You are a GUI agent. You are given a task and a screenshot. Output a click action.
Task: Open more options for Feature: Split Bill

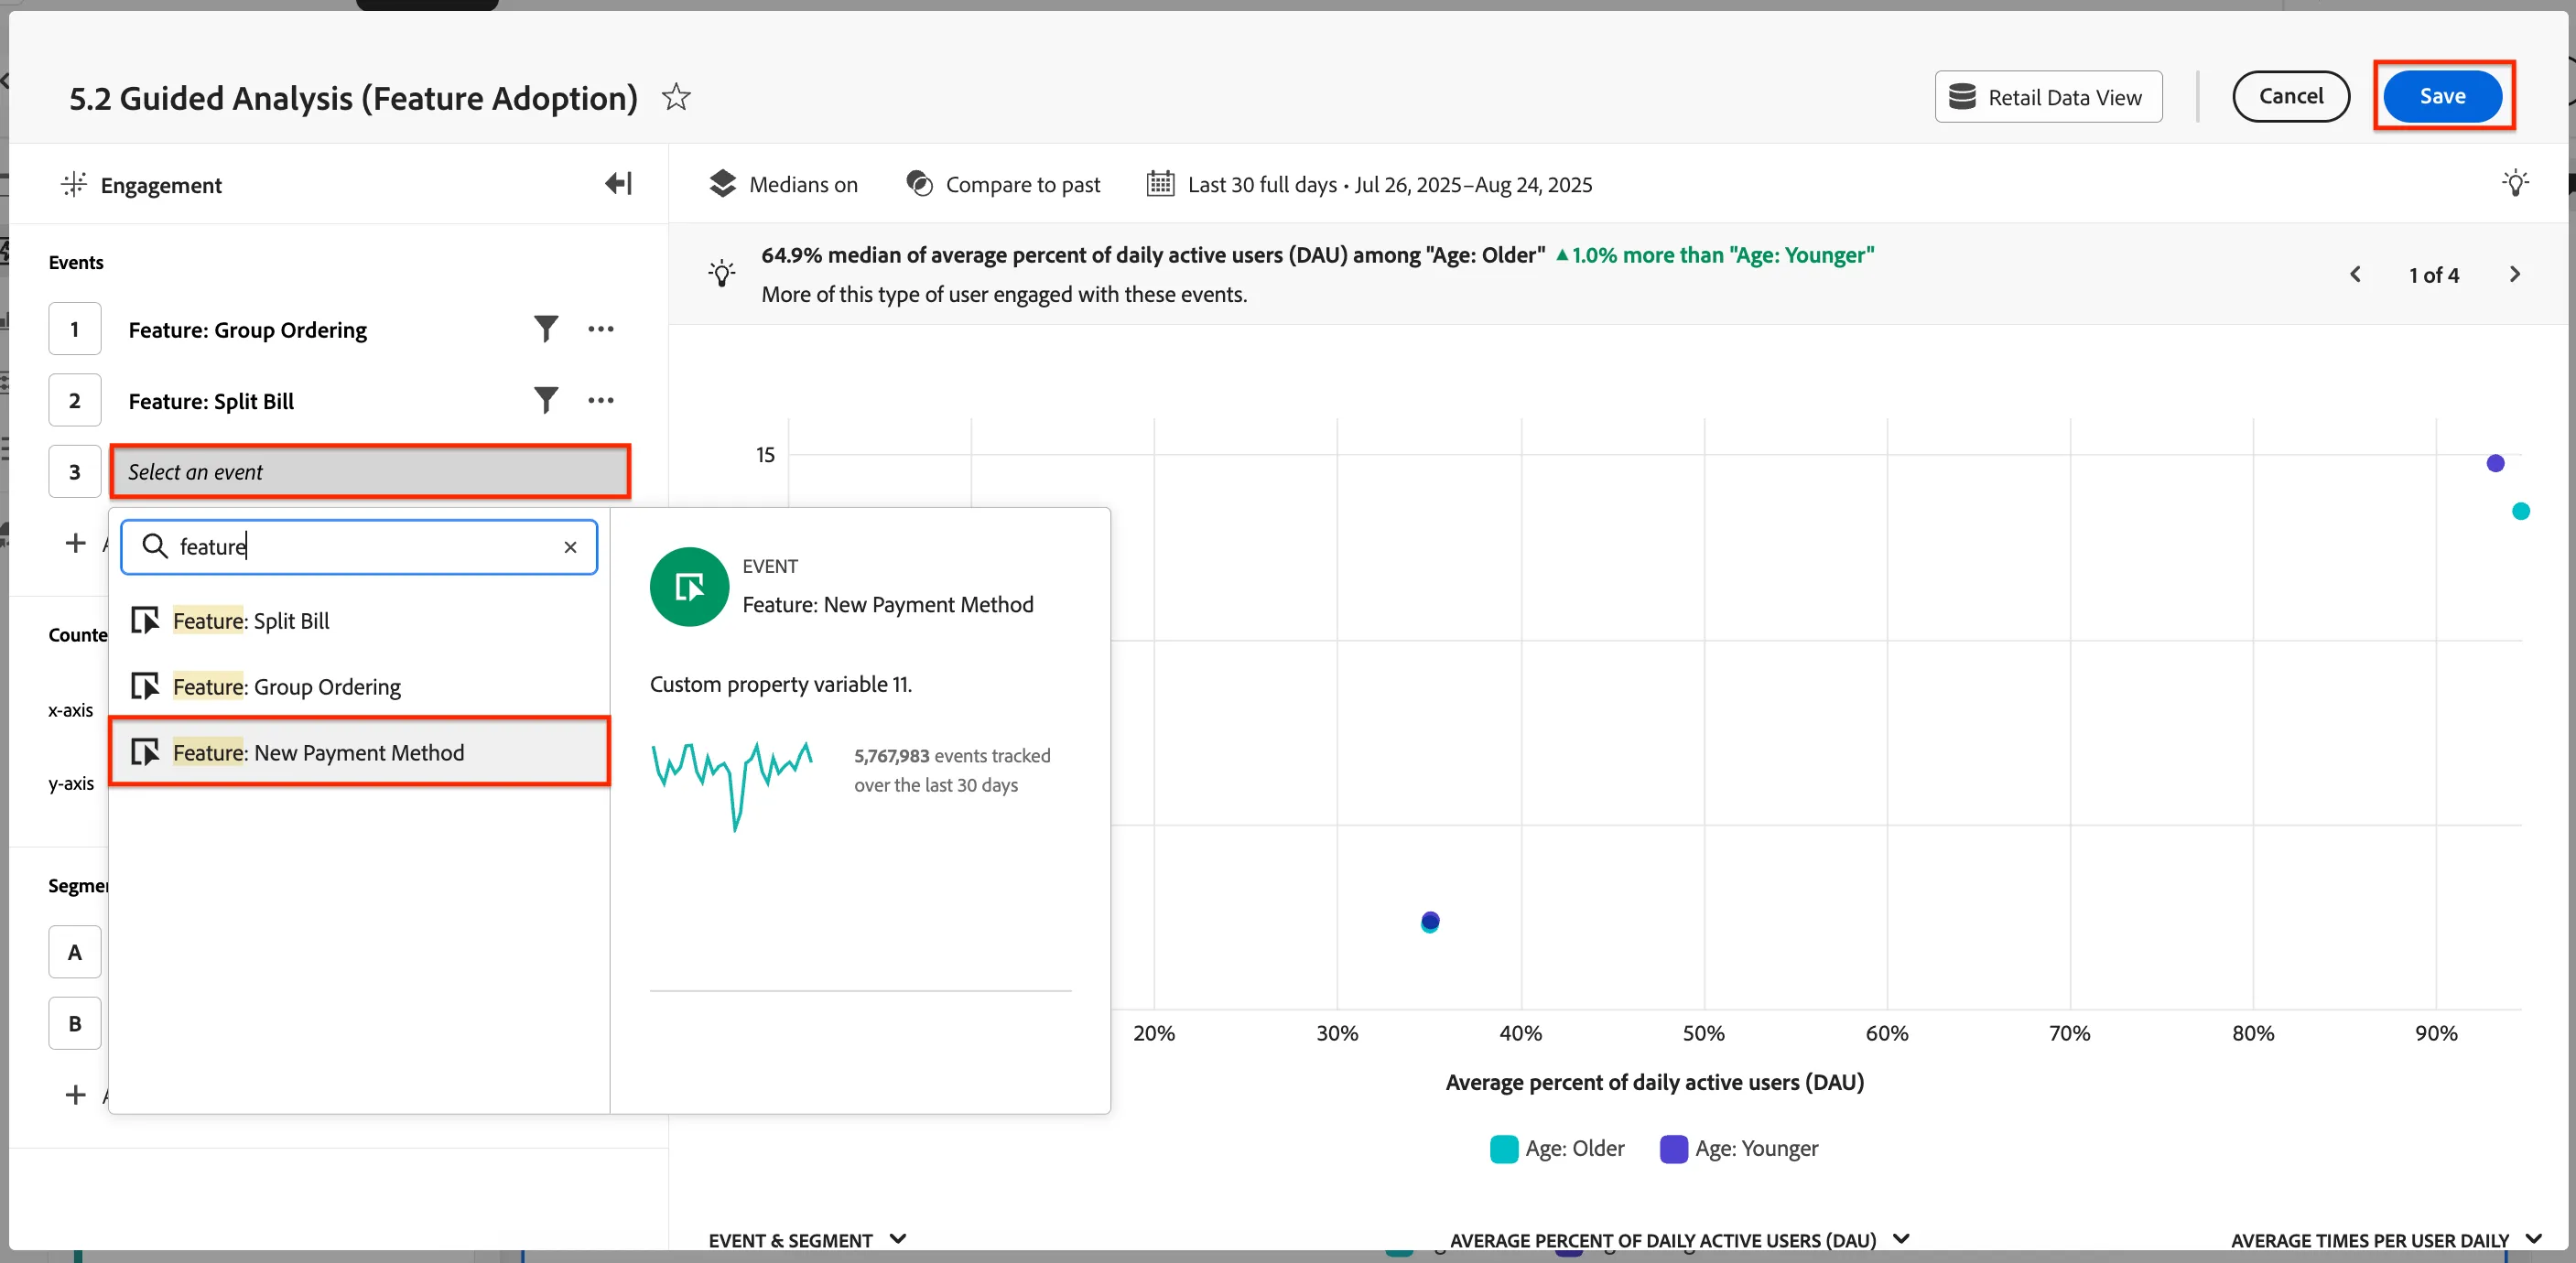point(601,400)
